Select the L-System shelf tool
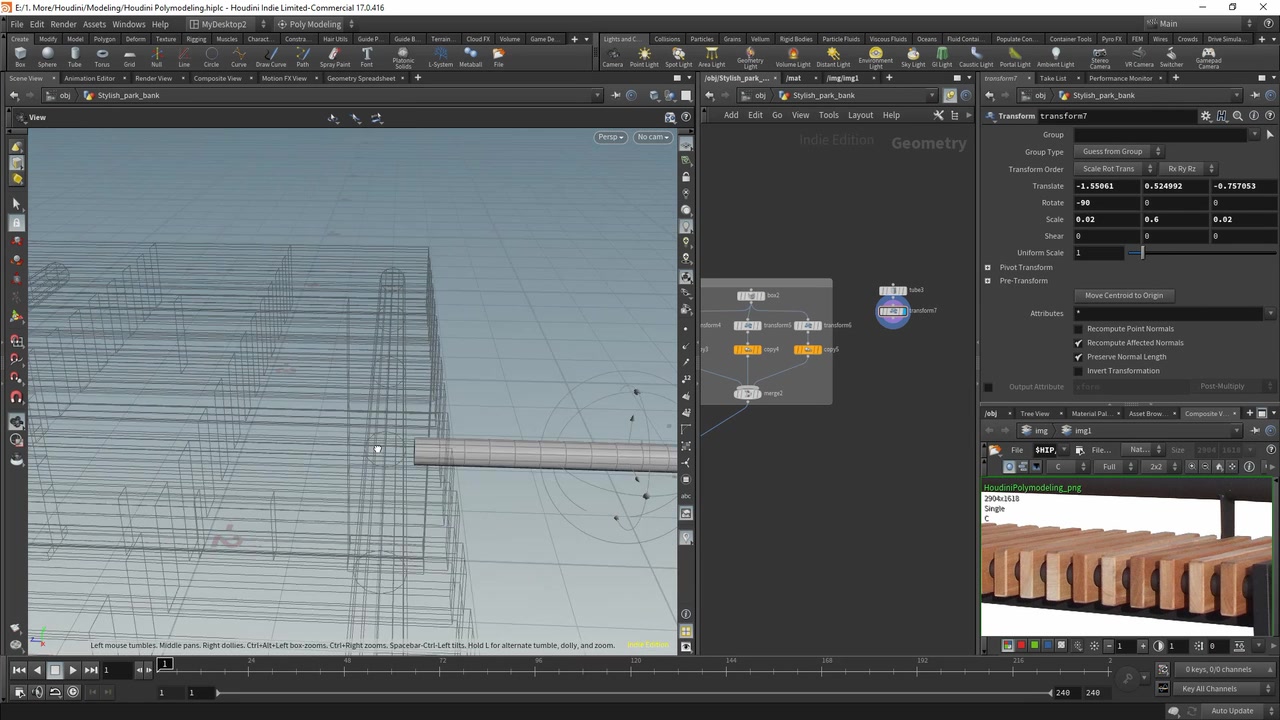The width and height of the screenshot is (1280, 720). (x=440, y=57)
